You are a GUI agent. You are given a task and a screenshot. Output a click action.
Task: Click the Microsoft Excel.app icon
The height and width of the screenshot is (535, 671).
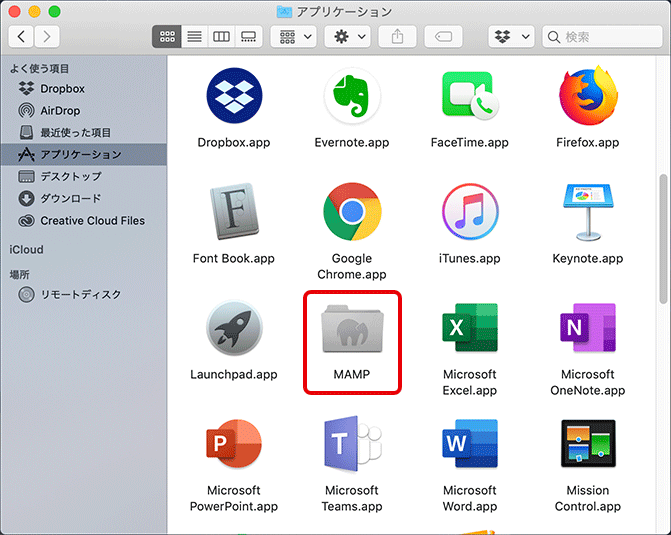(x=469, y=328)
